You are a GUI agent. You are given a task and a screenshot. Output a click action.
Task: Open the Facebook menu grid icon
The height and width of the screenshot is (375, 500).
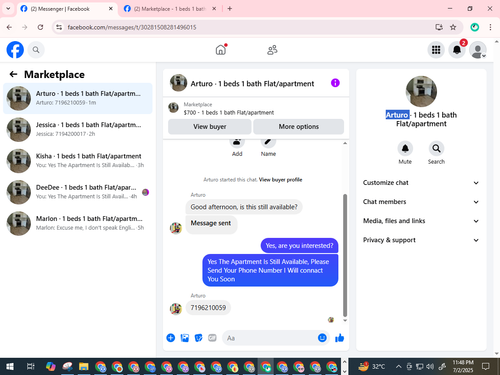pos(436,50)
